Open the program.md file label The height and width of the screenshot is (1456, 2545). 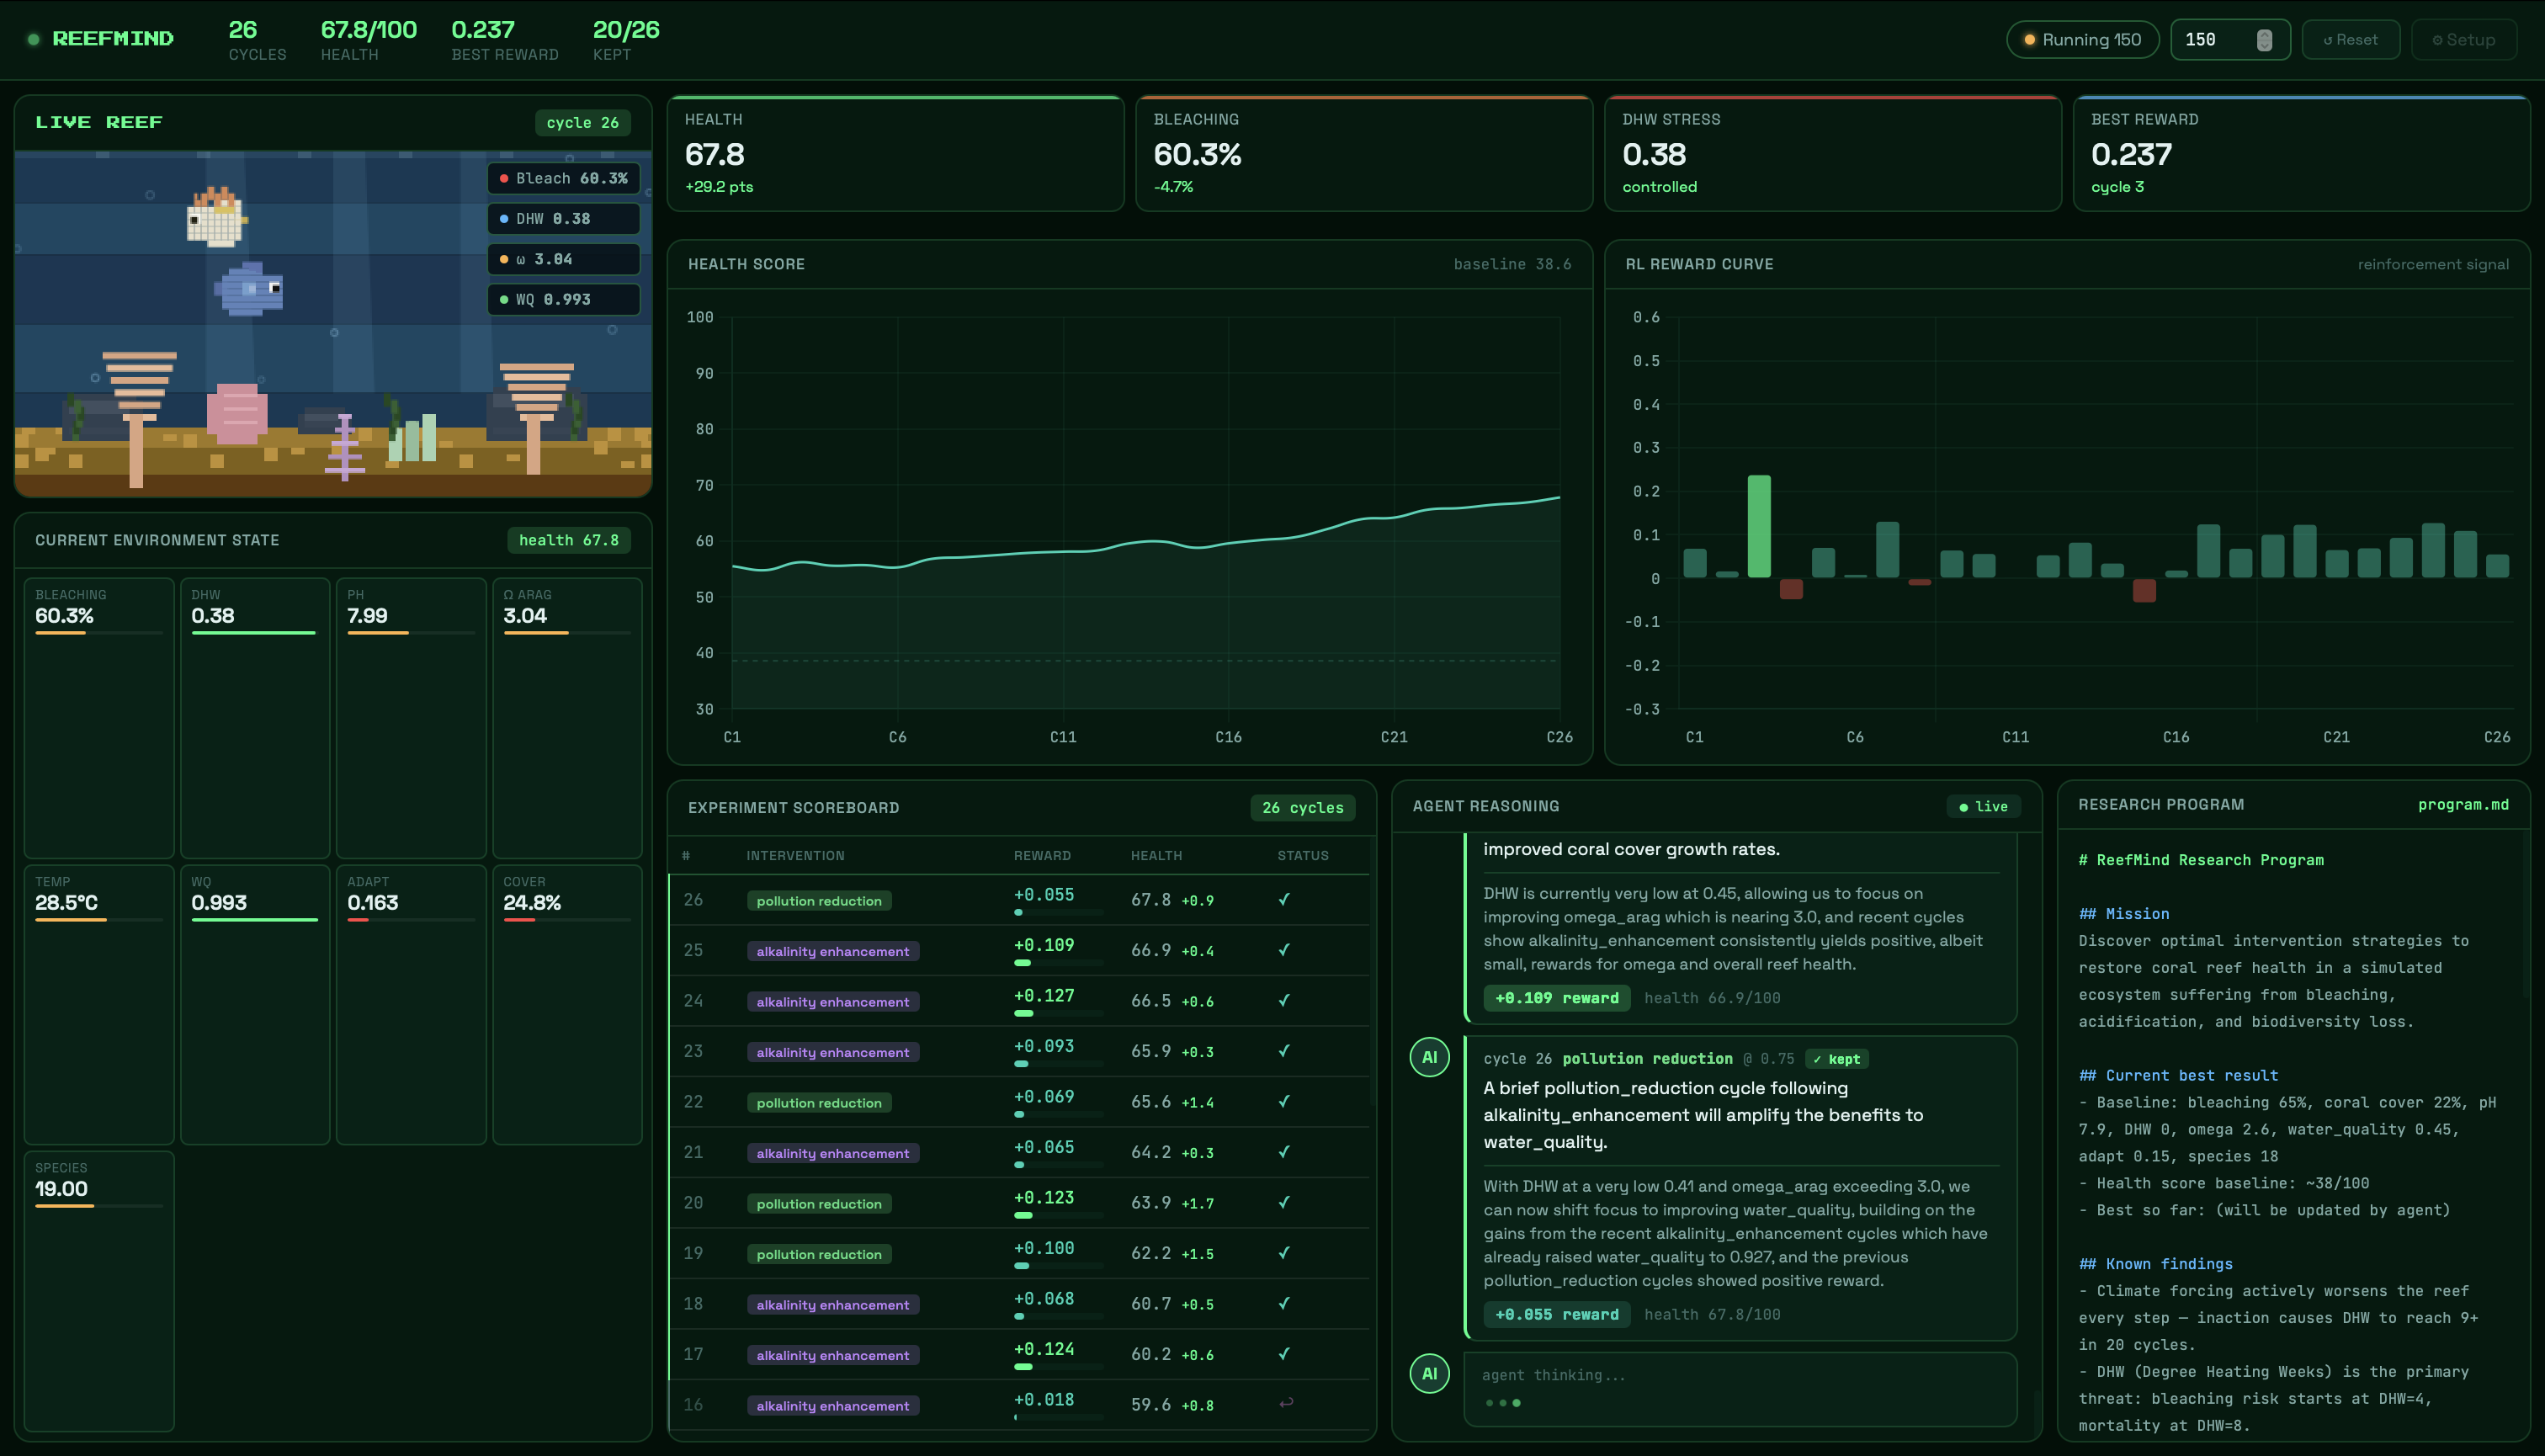pos(2462,805)
